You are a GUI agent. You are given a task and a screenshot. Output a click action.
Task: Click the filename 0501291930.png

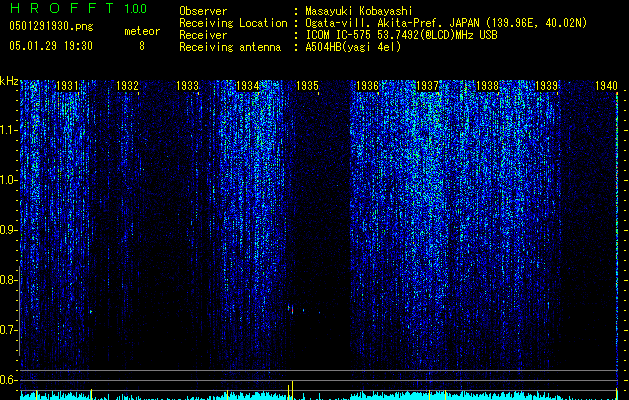[51, 27]
